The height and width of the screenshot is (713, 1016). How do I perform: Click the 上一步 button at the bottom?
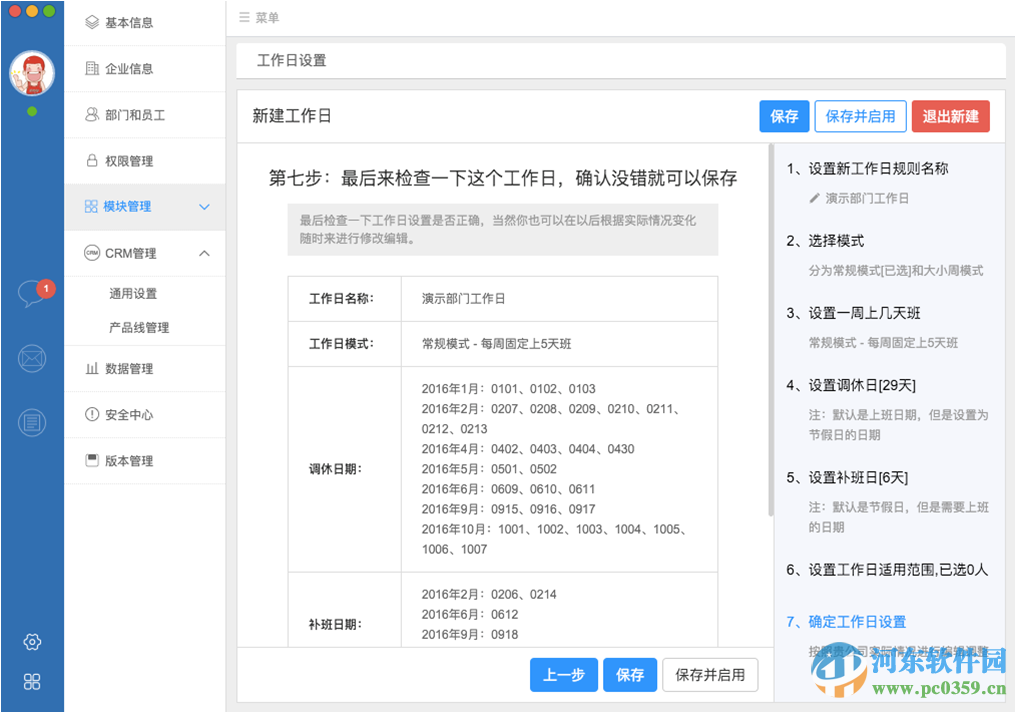pos(563,674)
